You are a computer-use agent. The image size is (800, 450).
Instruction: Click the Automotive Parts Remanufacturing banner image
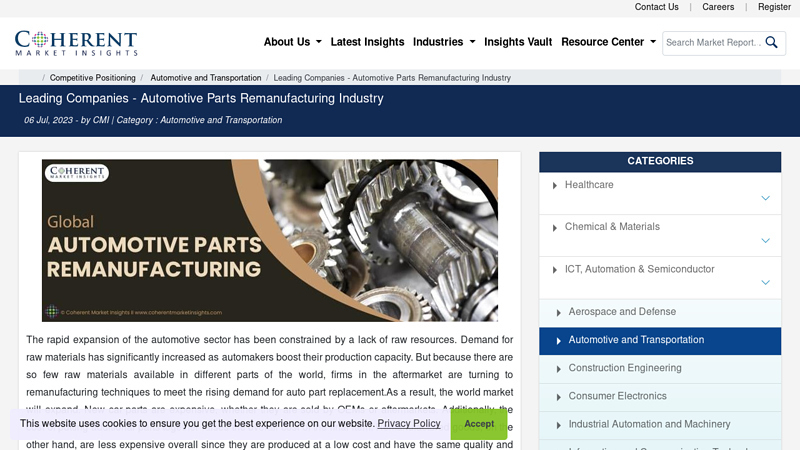click(x=270, y=240)
